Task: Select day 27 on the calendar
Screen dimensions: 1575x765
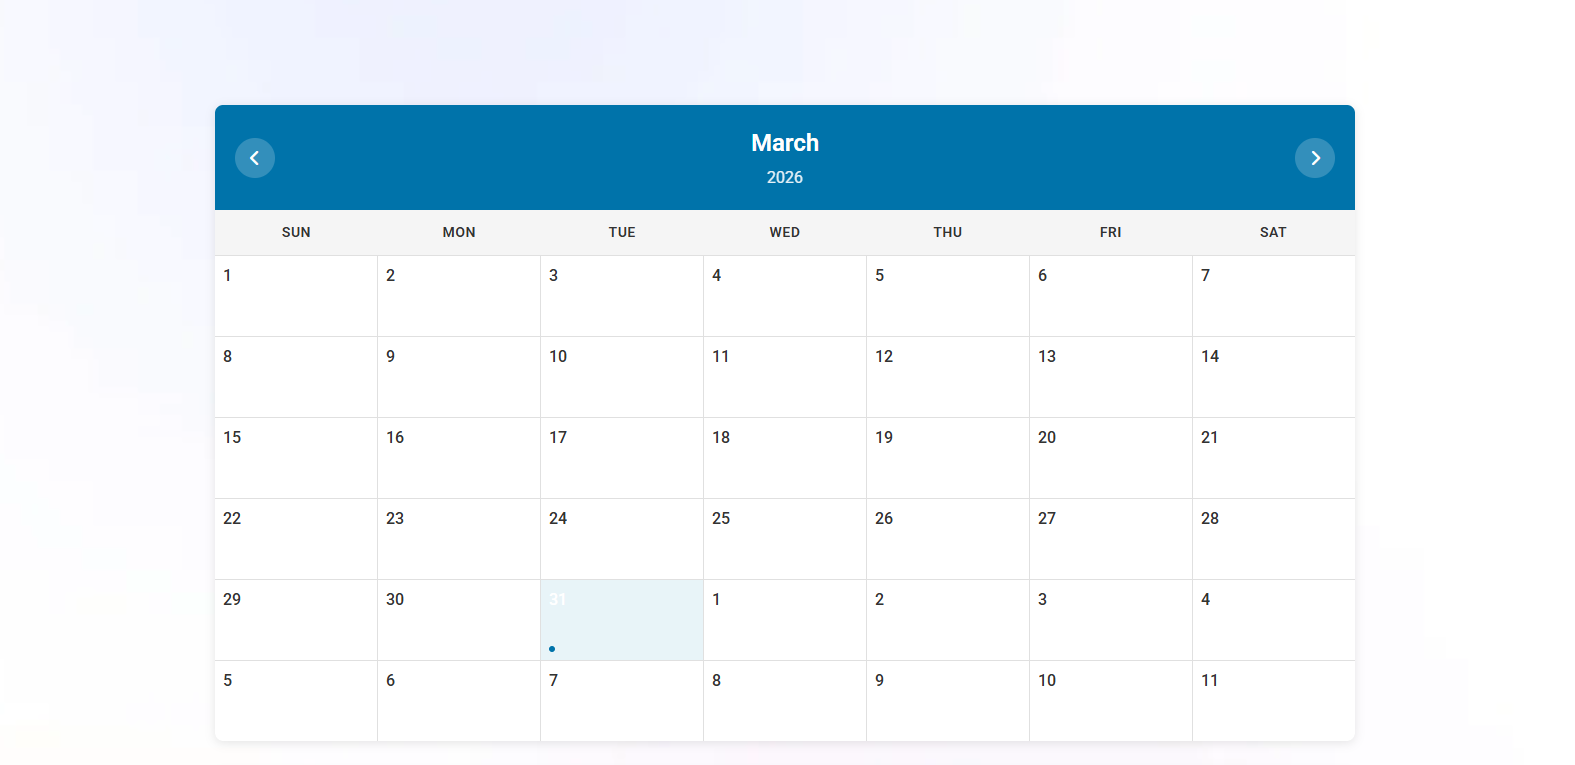Action: pyautogui.click(x=1111, y=539)
